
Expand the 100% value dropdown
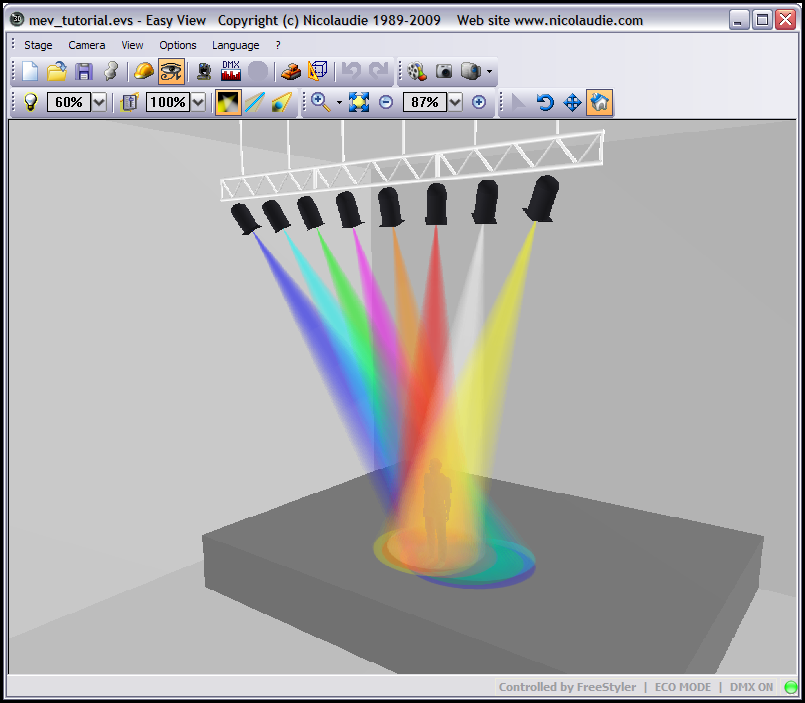[x=198, y=102]
